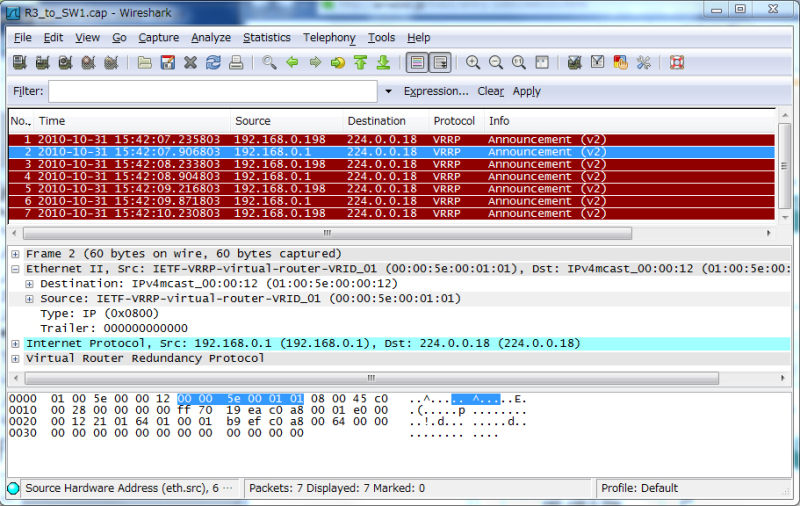Click the expert info LED in status bar
800x506 pixels.
click(x=13, y=488)
